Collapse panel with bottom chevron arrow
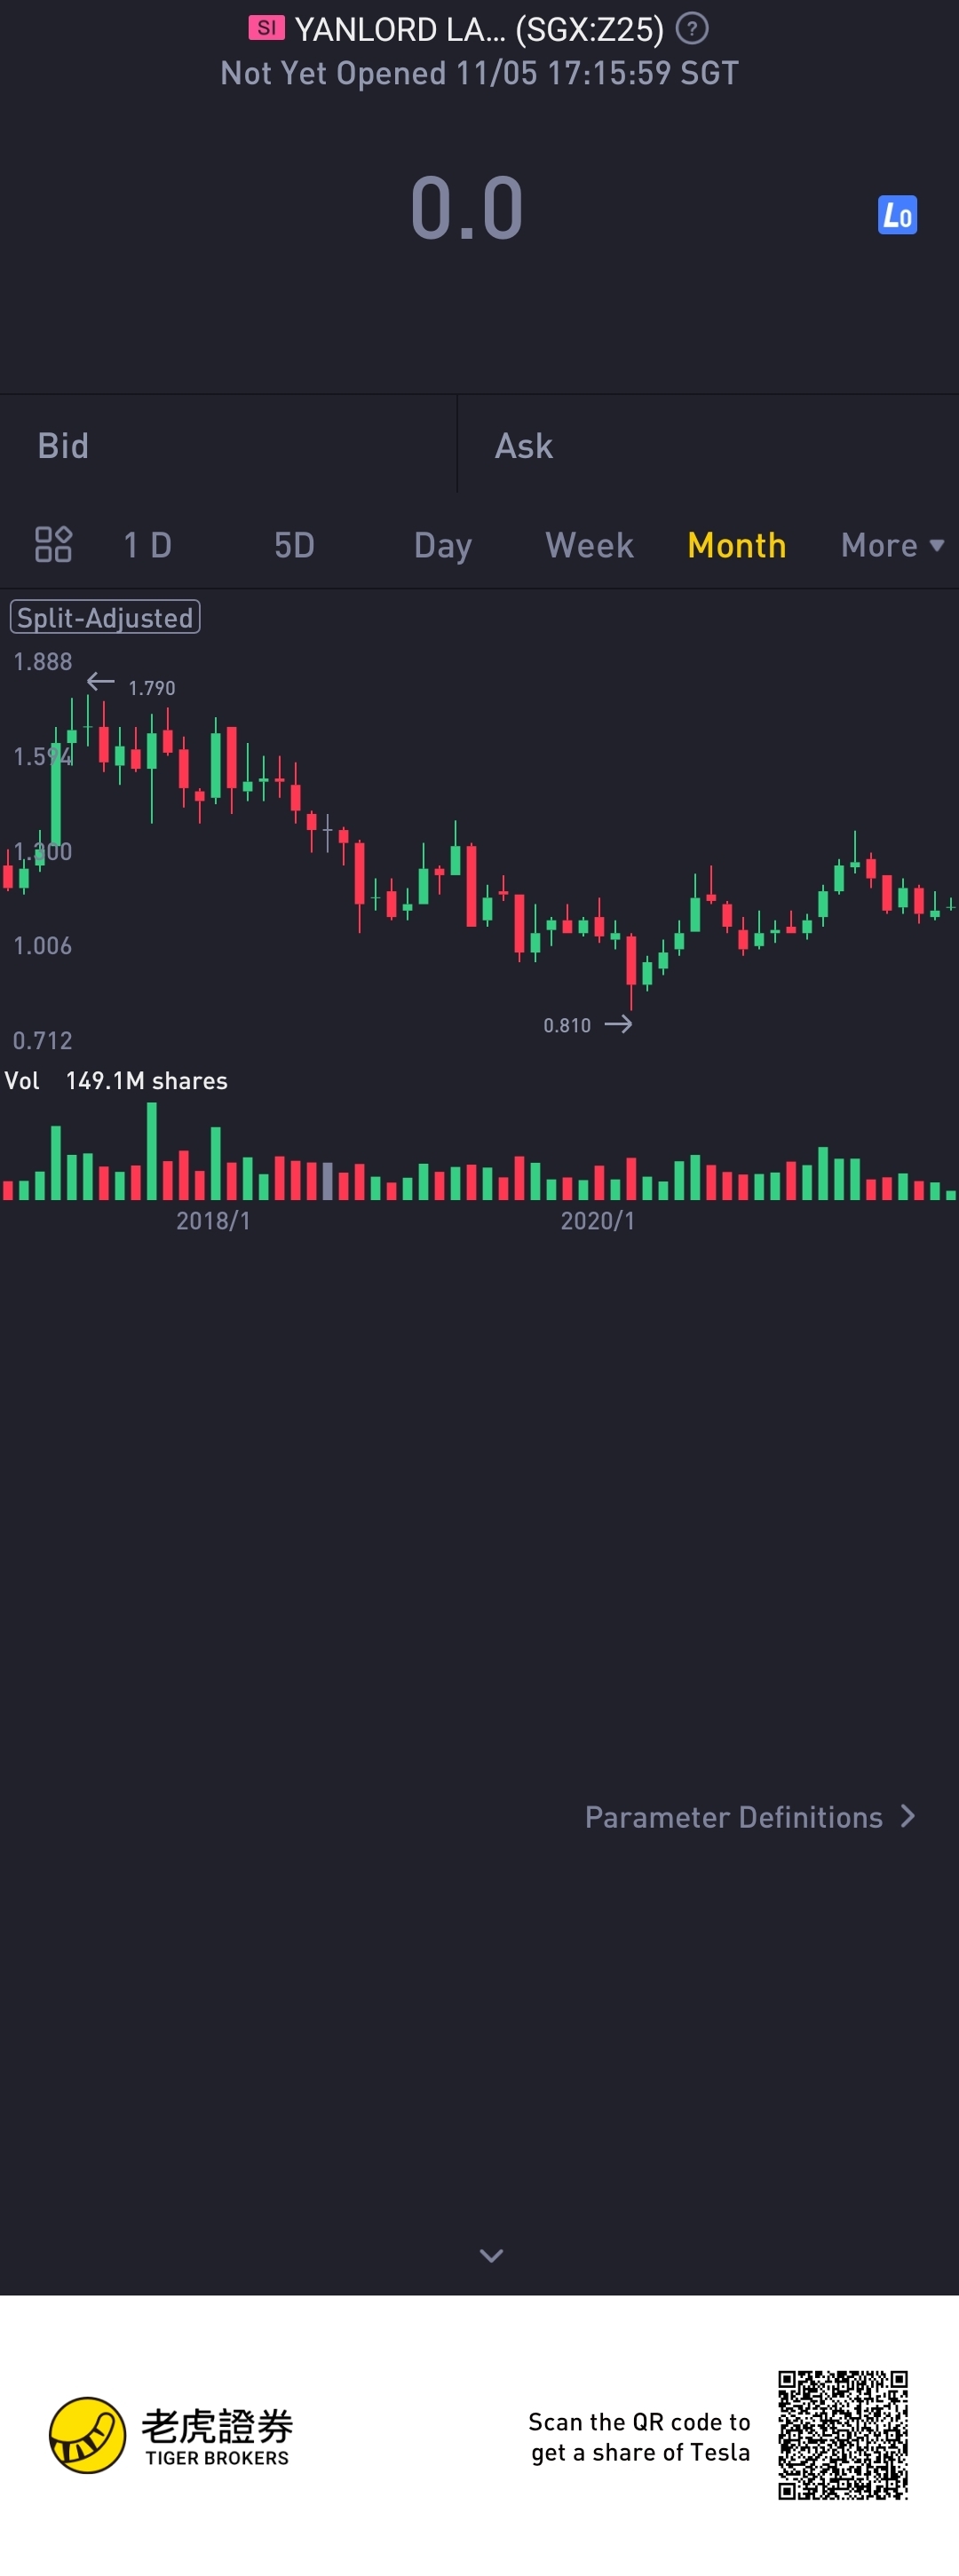 tap(491, 2255)
